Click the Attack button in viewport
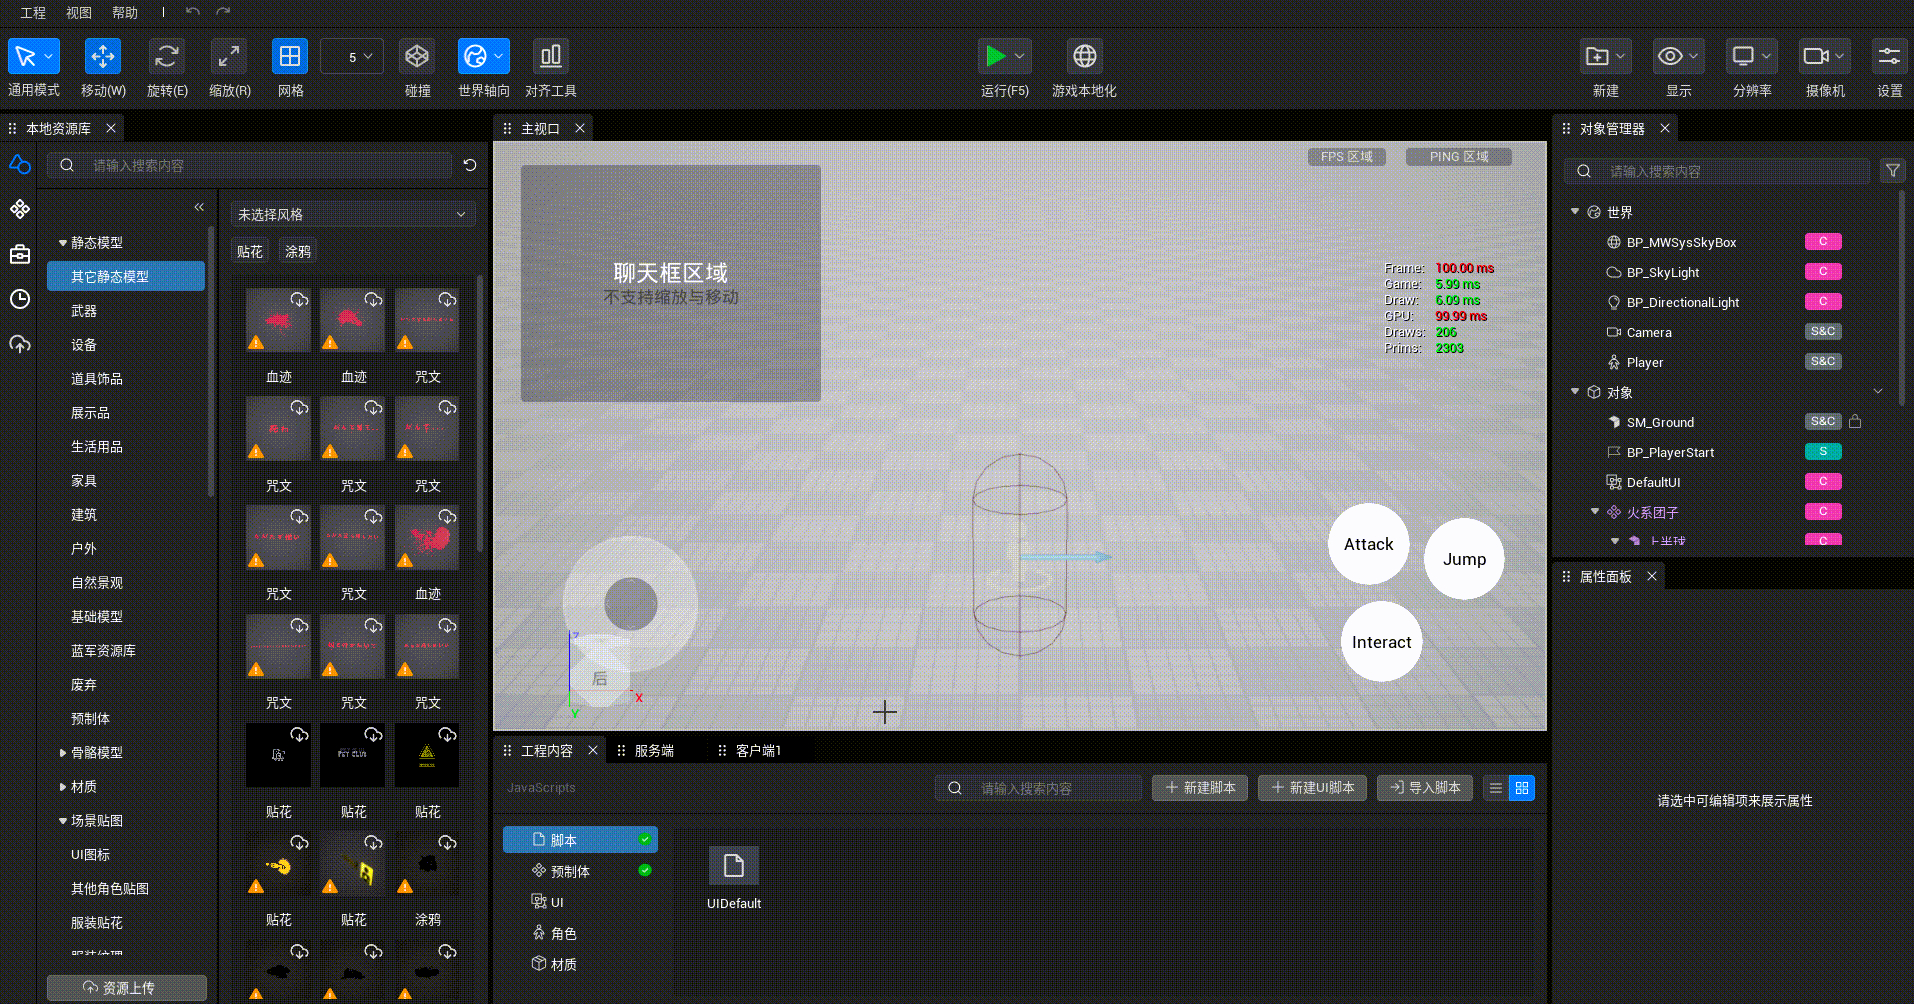The image size is (1914, 1004). pos(1368,544)
